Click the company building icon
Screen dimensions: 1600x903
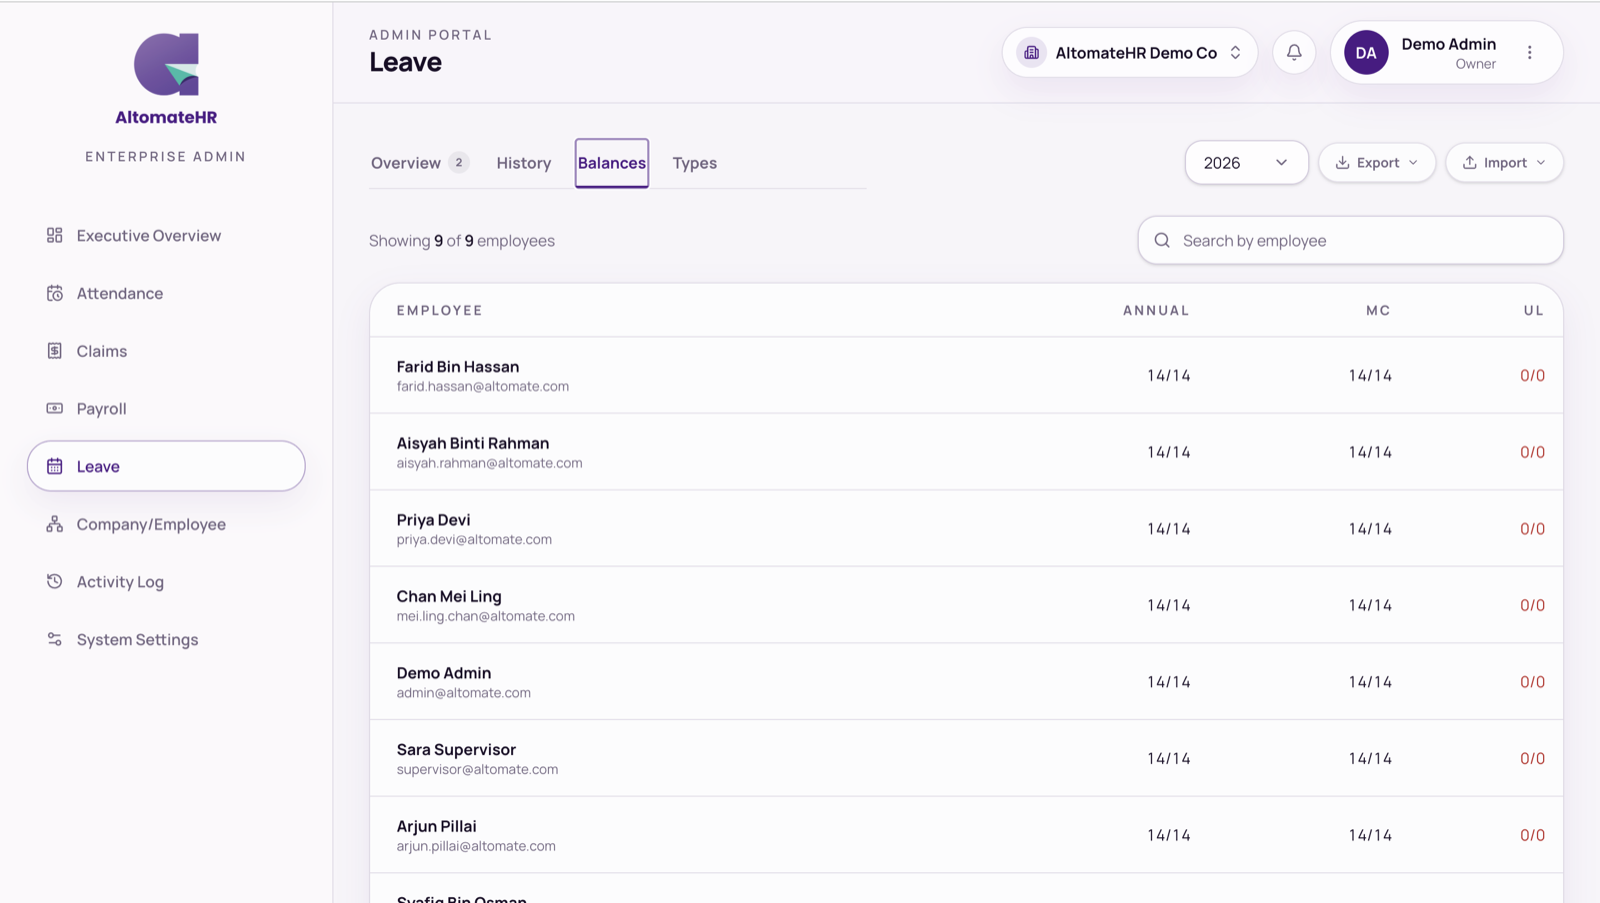pyautogui.click(x=1031, y=52)
